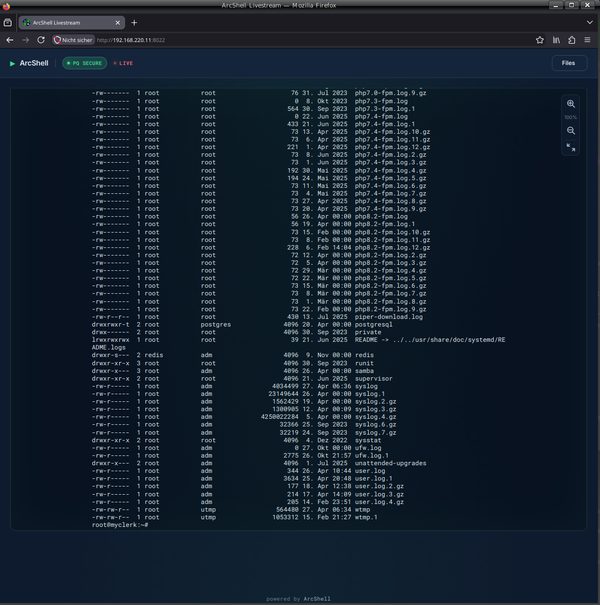Viewport: 600px width, 605px height.
Task: Click the zoom out magnifier icon
Action: pyautogui.click(x=571, y=131)
